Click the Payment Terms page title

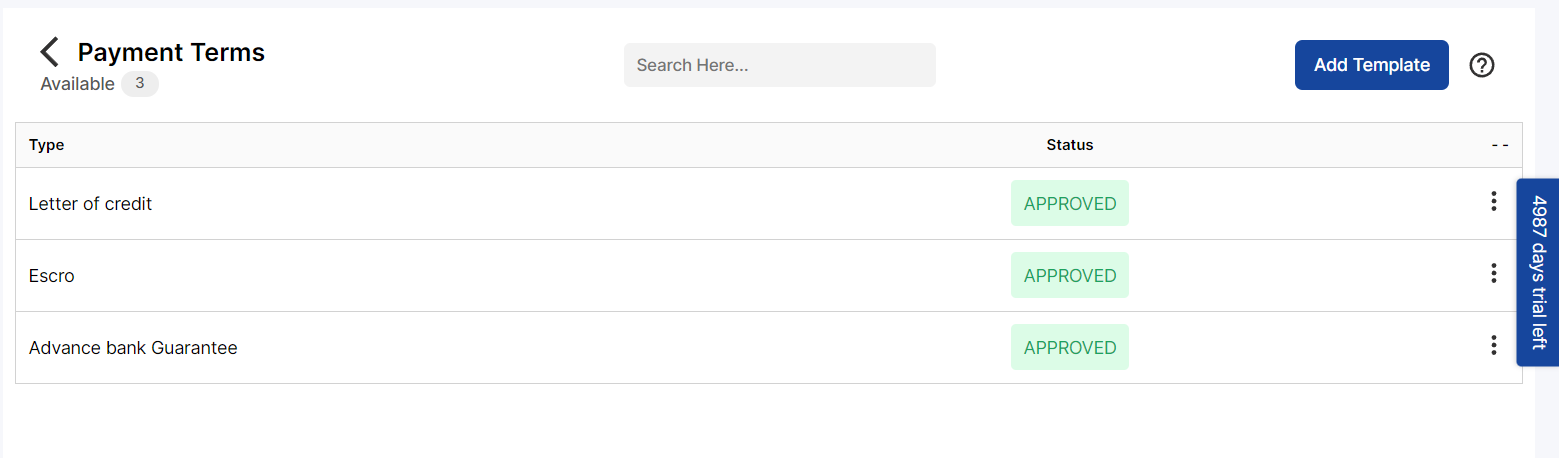pos(171,52)
